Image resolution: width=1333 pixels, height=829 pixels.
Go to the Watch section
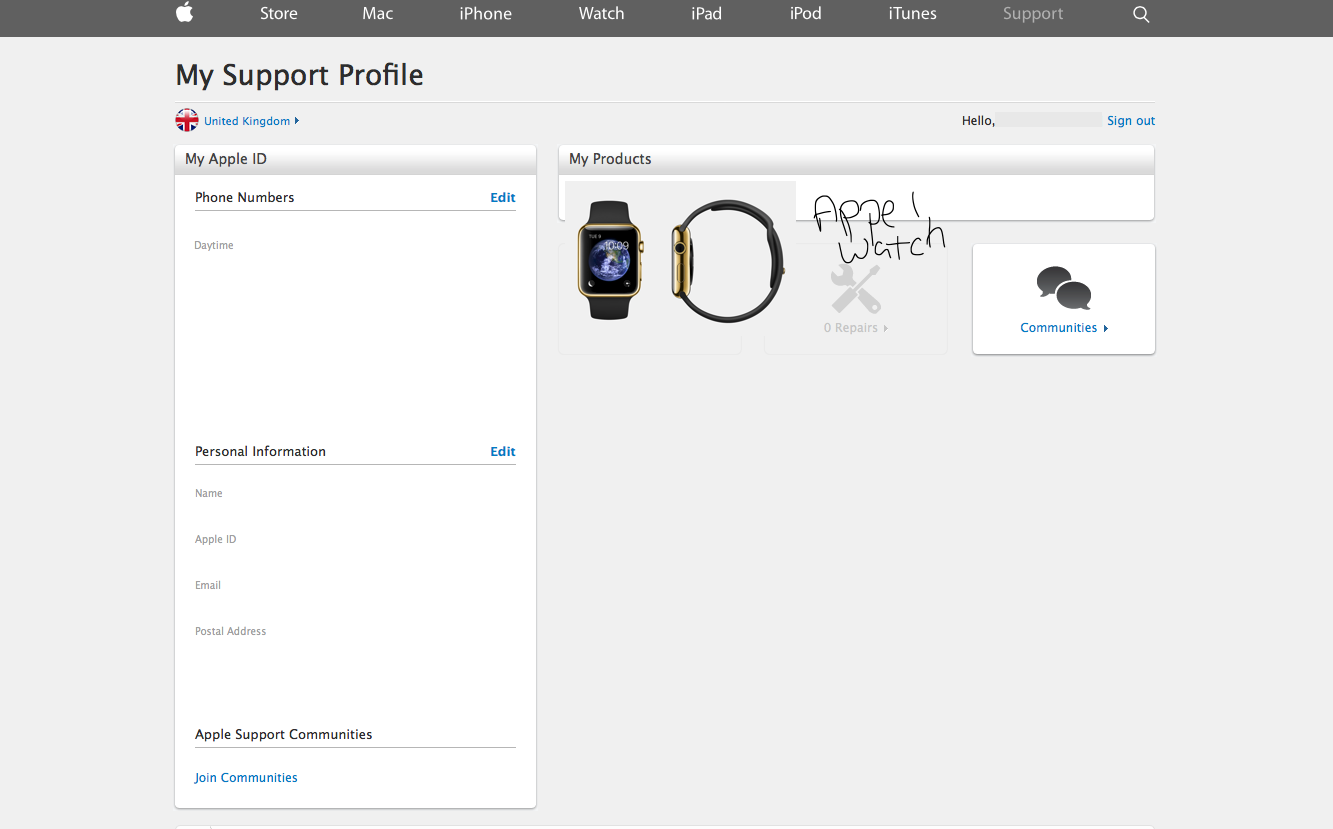601,14
